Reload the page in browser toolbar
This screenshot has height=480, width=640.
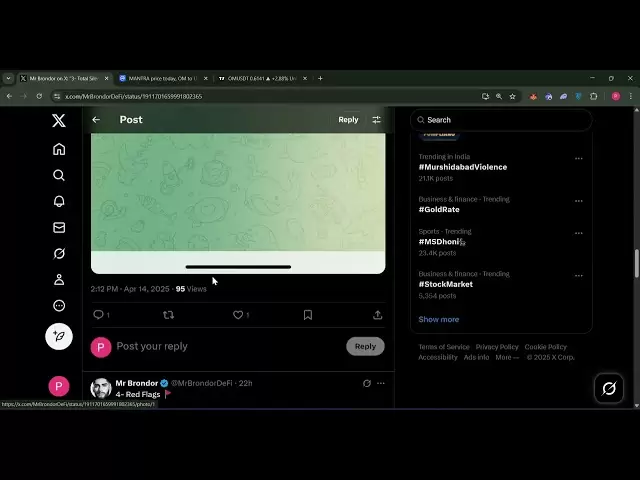(x=39, y=96)
